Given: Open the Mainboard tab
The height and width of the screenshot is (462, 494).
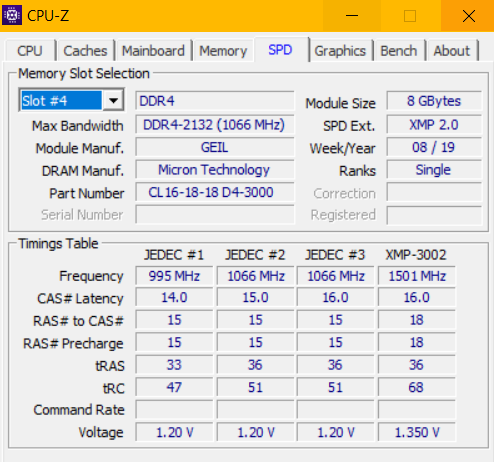Looking at the screenshot, I should click(153, 51).
